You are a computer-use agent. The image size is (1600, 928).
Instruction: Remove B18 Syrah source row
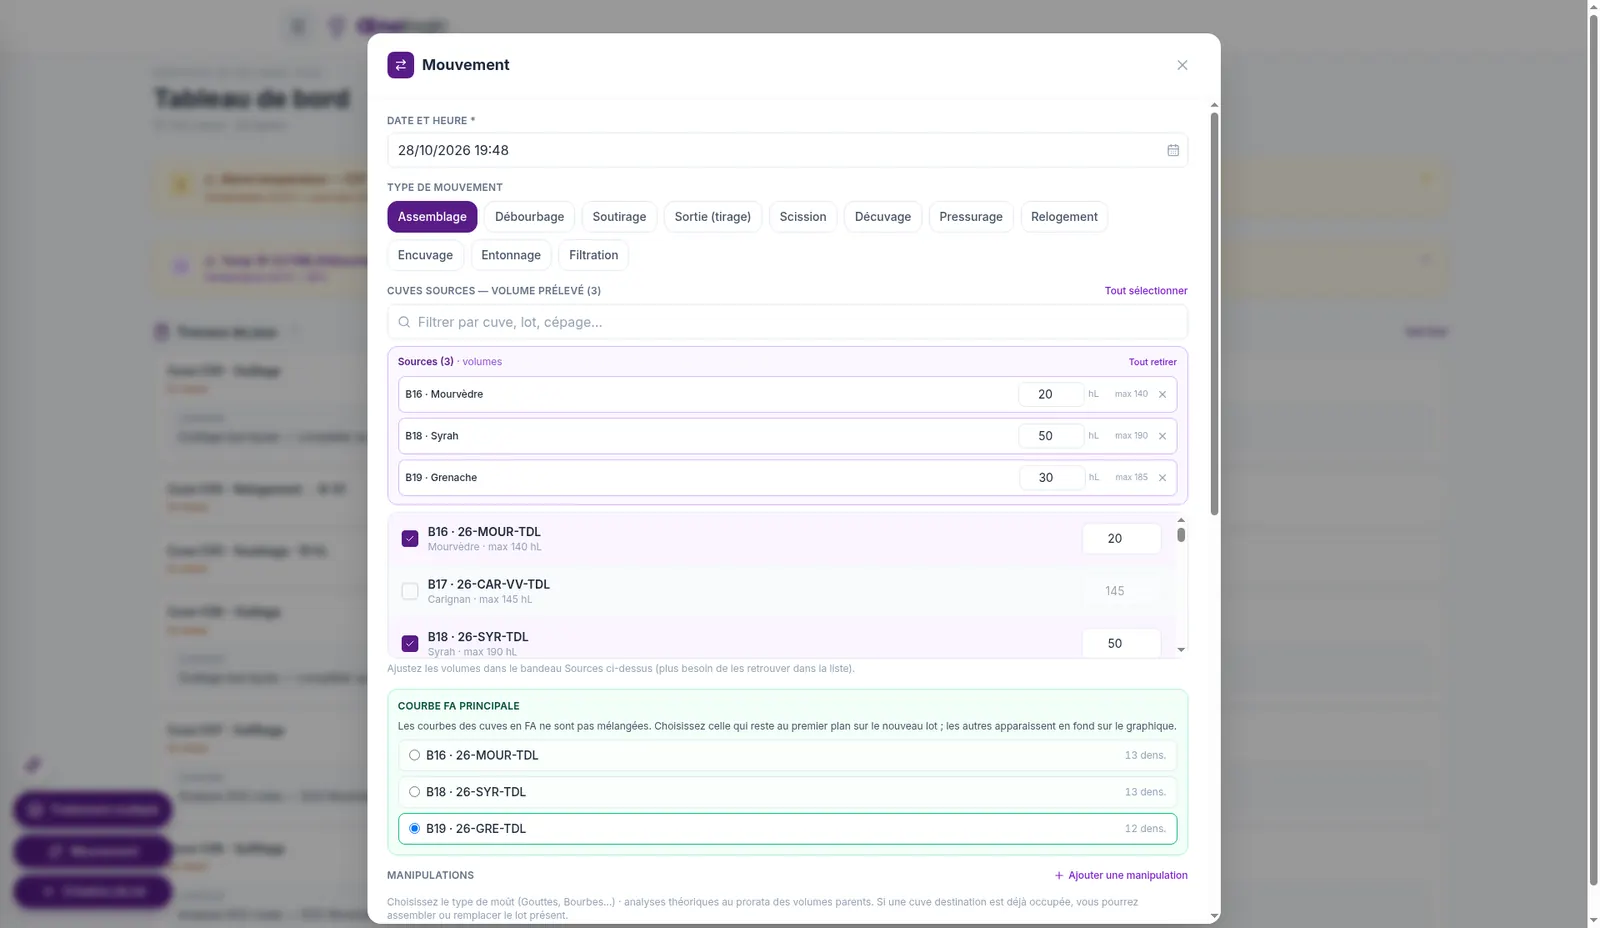pos(1162,436)
